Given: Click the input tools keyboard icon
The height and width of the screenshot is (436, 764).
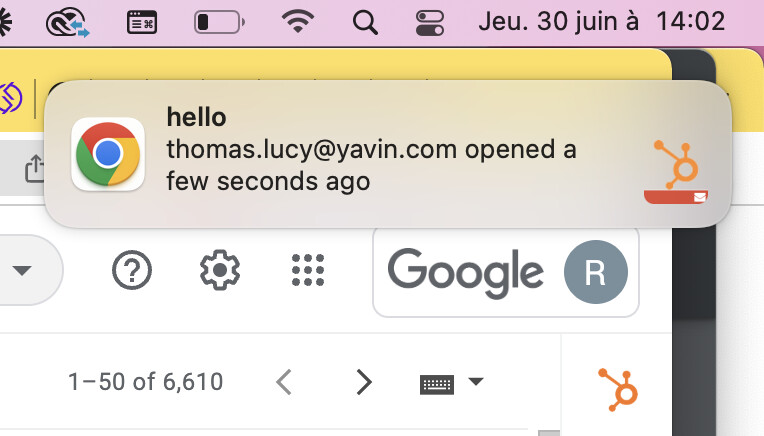Looking at the screenshot, I should click(x=437, y=384).
